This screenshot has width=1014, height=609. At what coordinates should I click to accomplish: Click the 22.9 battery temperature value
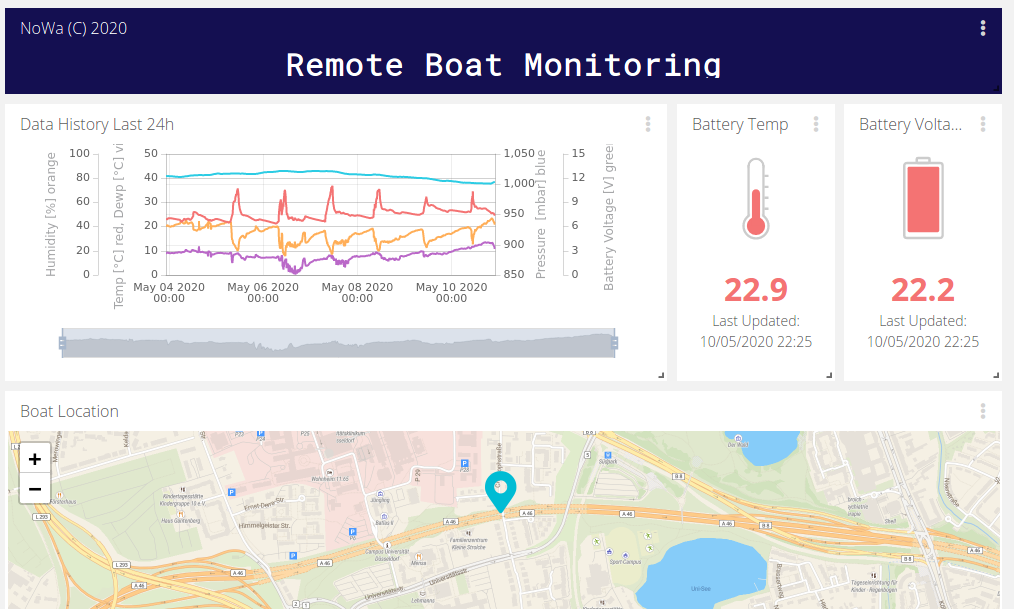point(755,290)
